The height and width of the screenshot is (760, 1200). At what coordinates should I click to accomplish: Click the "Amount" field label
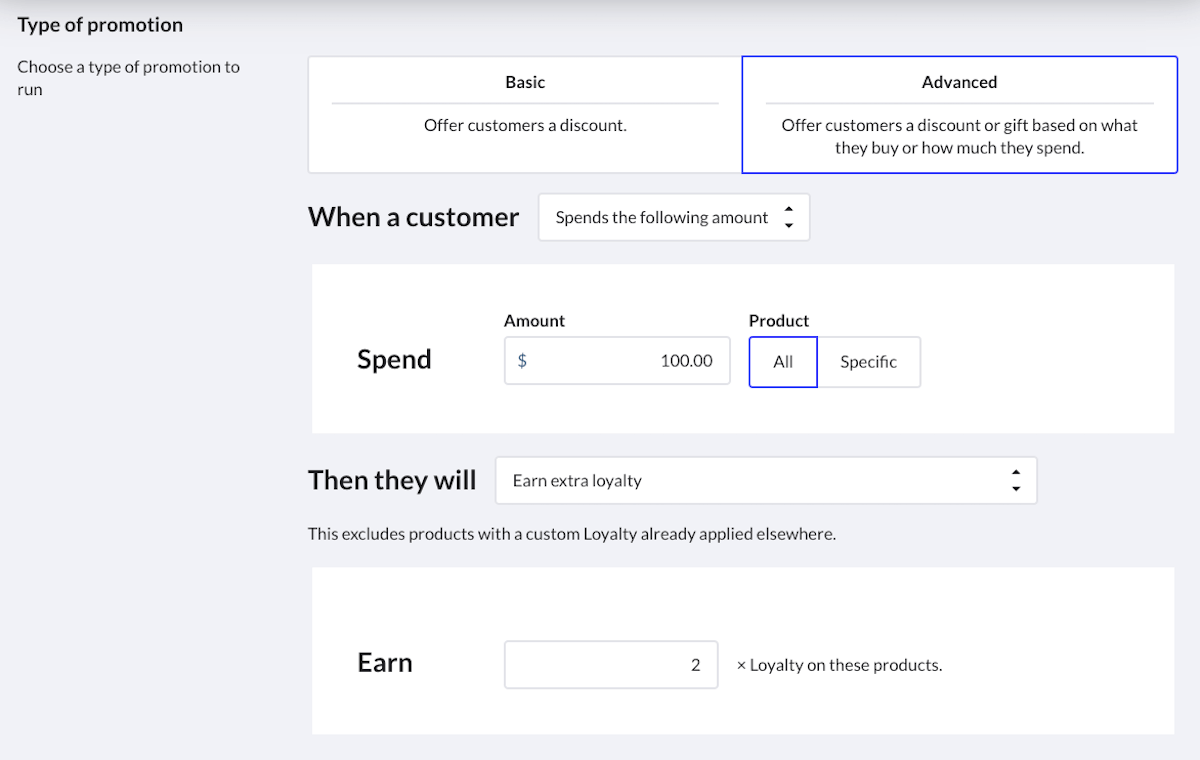(x=534, y=321)
